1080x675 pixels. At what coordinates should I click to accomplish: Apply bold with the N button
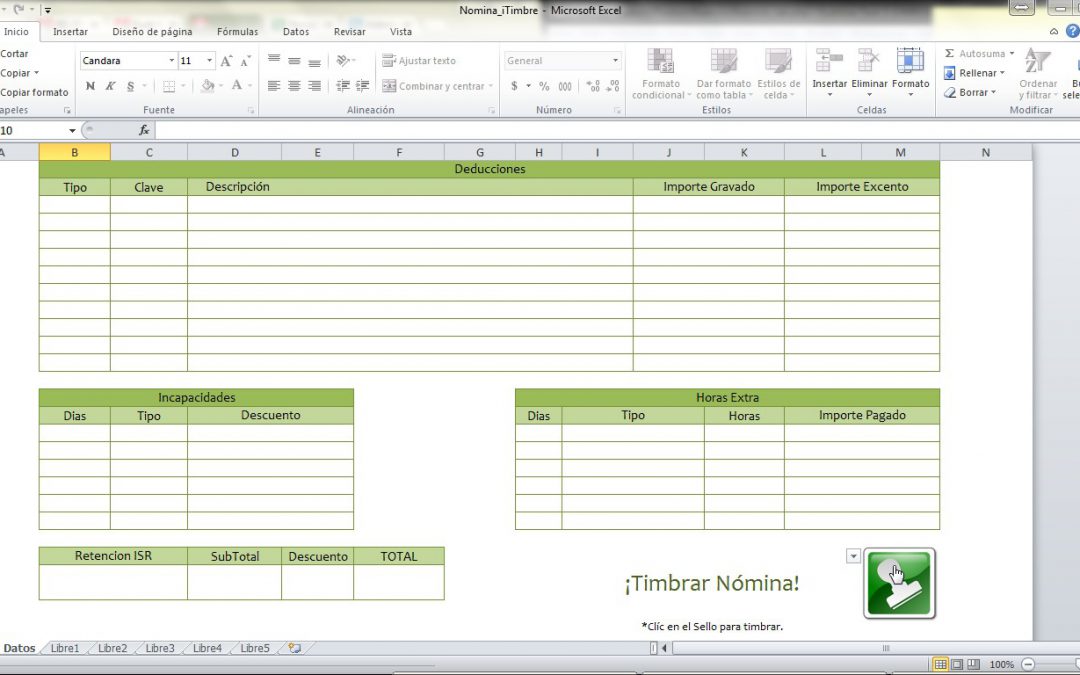tap(91, 86)
